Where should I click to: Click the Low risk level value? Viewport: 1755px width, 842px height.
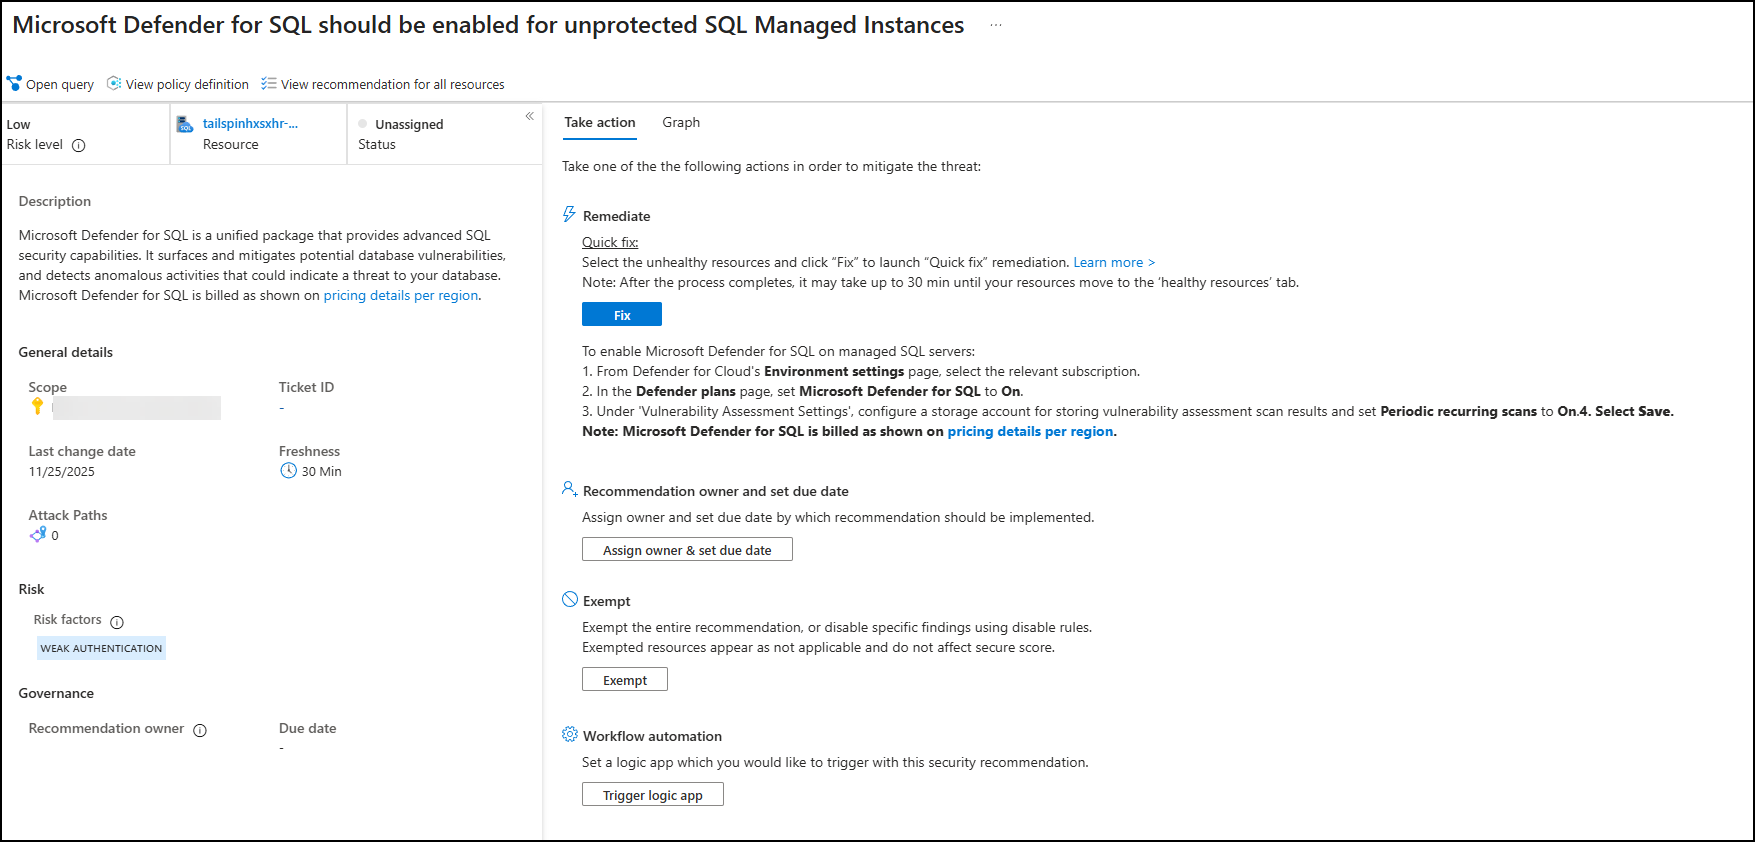[x=18, y=124]
